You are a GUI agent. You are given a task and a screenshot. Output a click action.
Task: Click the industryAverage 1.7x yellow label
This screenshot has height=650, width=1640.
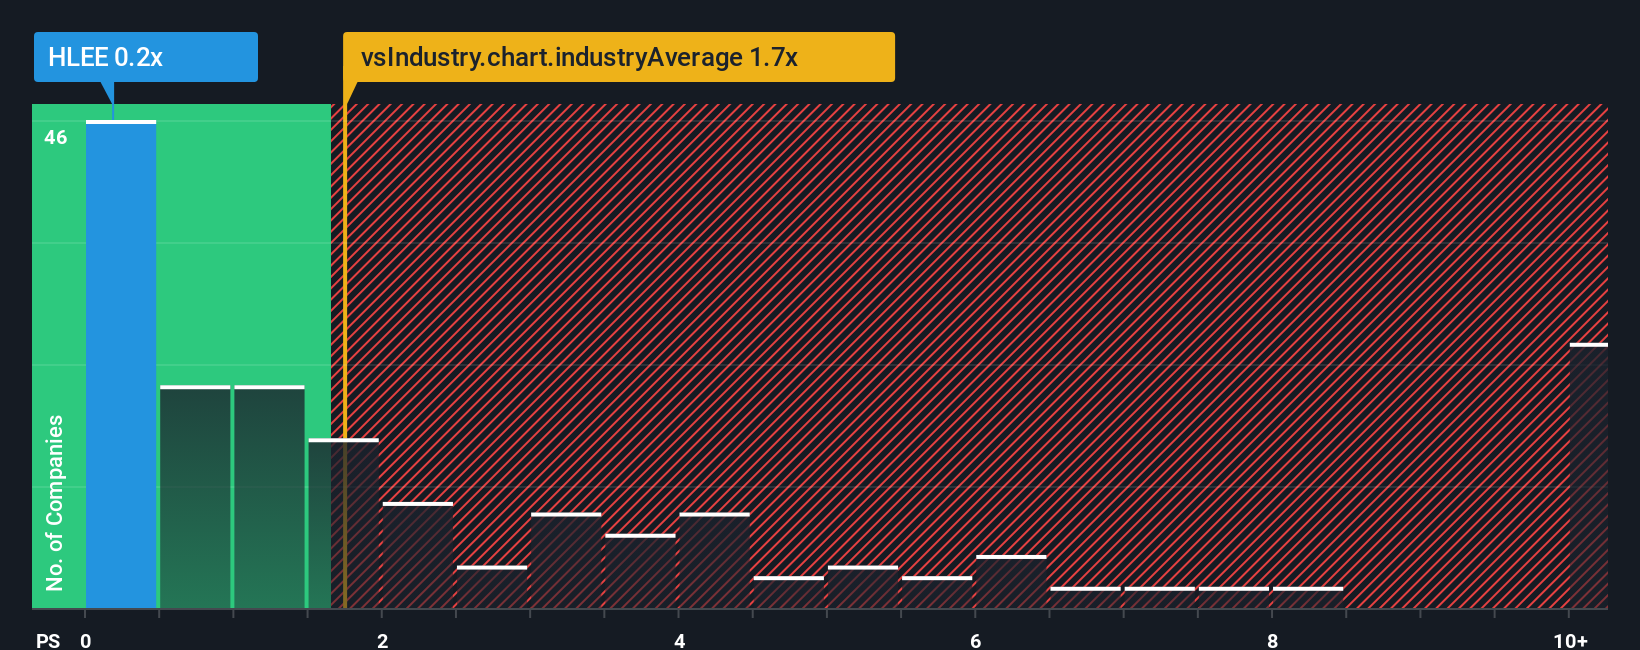click(619, 57)
